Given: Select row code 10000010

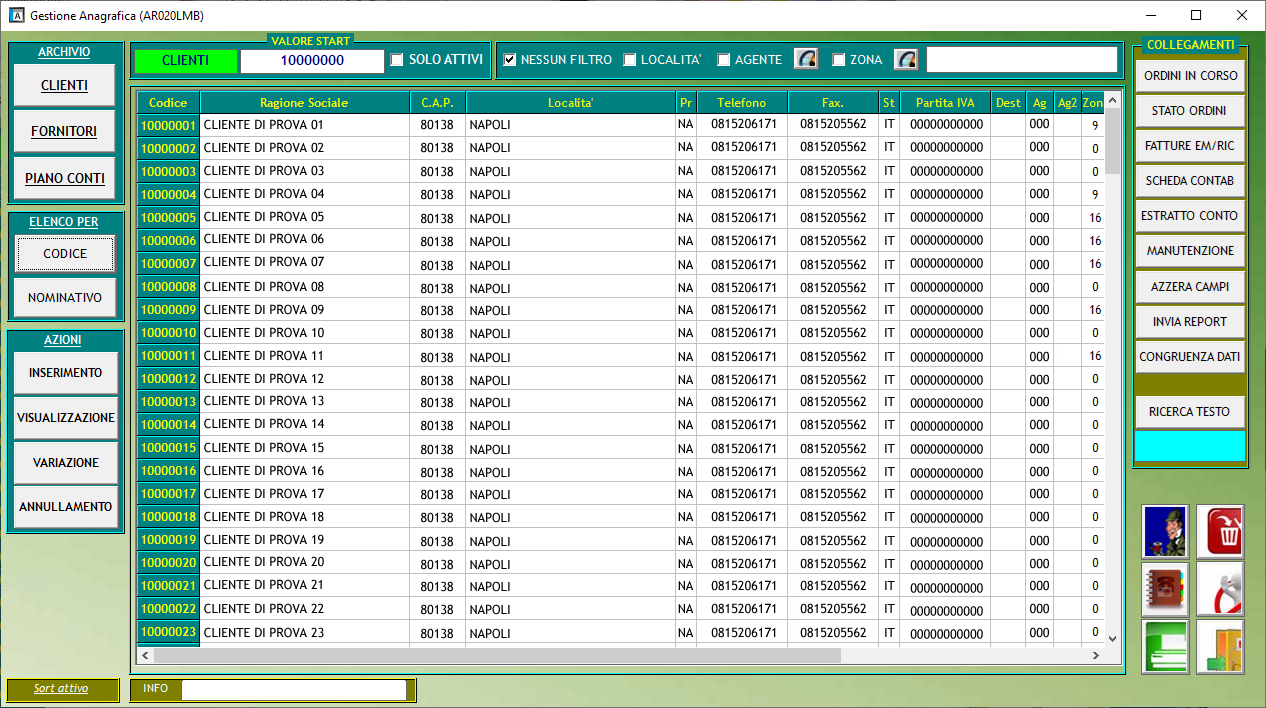Looking at the screenshot, I should pyautogui.click(x=168, y=332).
